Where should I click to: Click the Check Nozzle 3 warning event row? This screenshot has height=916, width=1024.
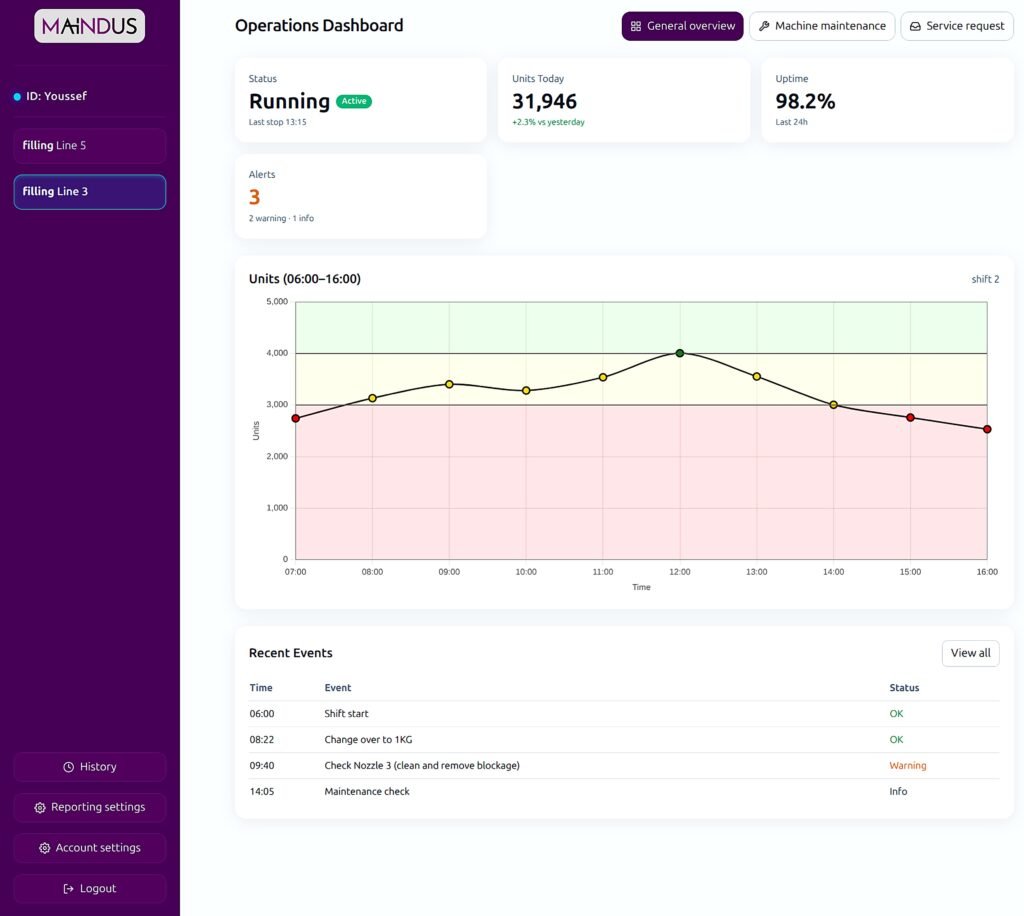pos(422,766)
